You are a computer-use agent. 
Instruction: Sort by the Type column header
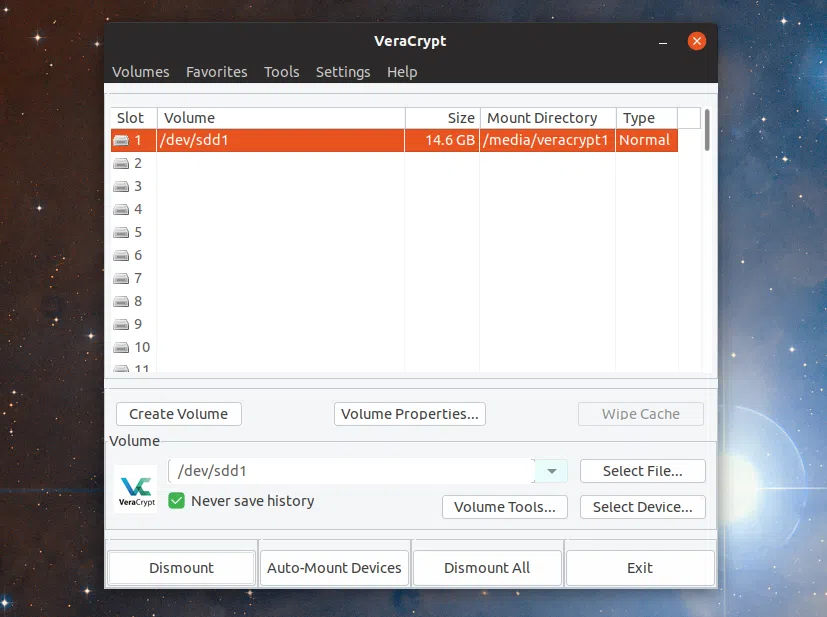tap(647, 118)
